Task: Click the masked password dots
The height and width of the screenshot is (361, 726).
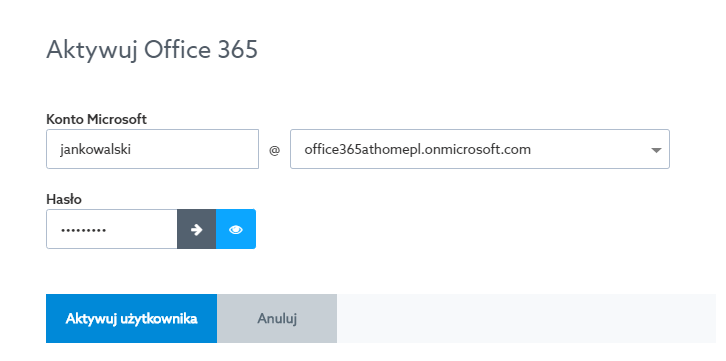Action: click(x=83, y=230)
